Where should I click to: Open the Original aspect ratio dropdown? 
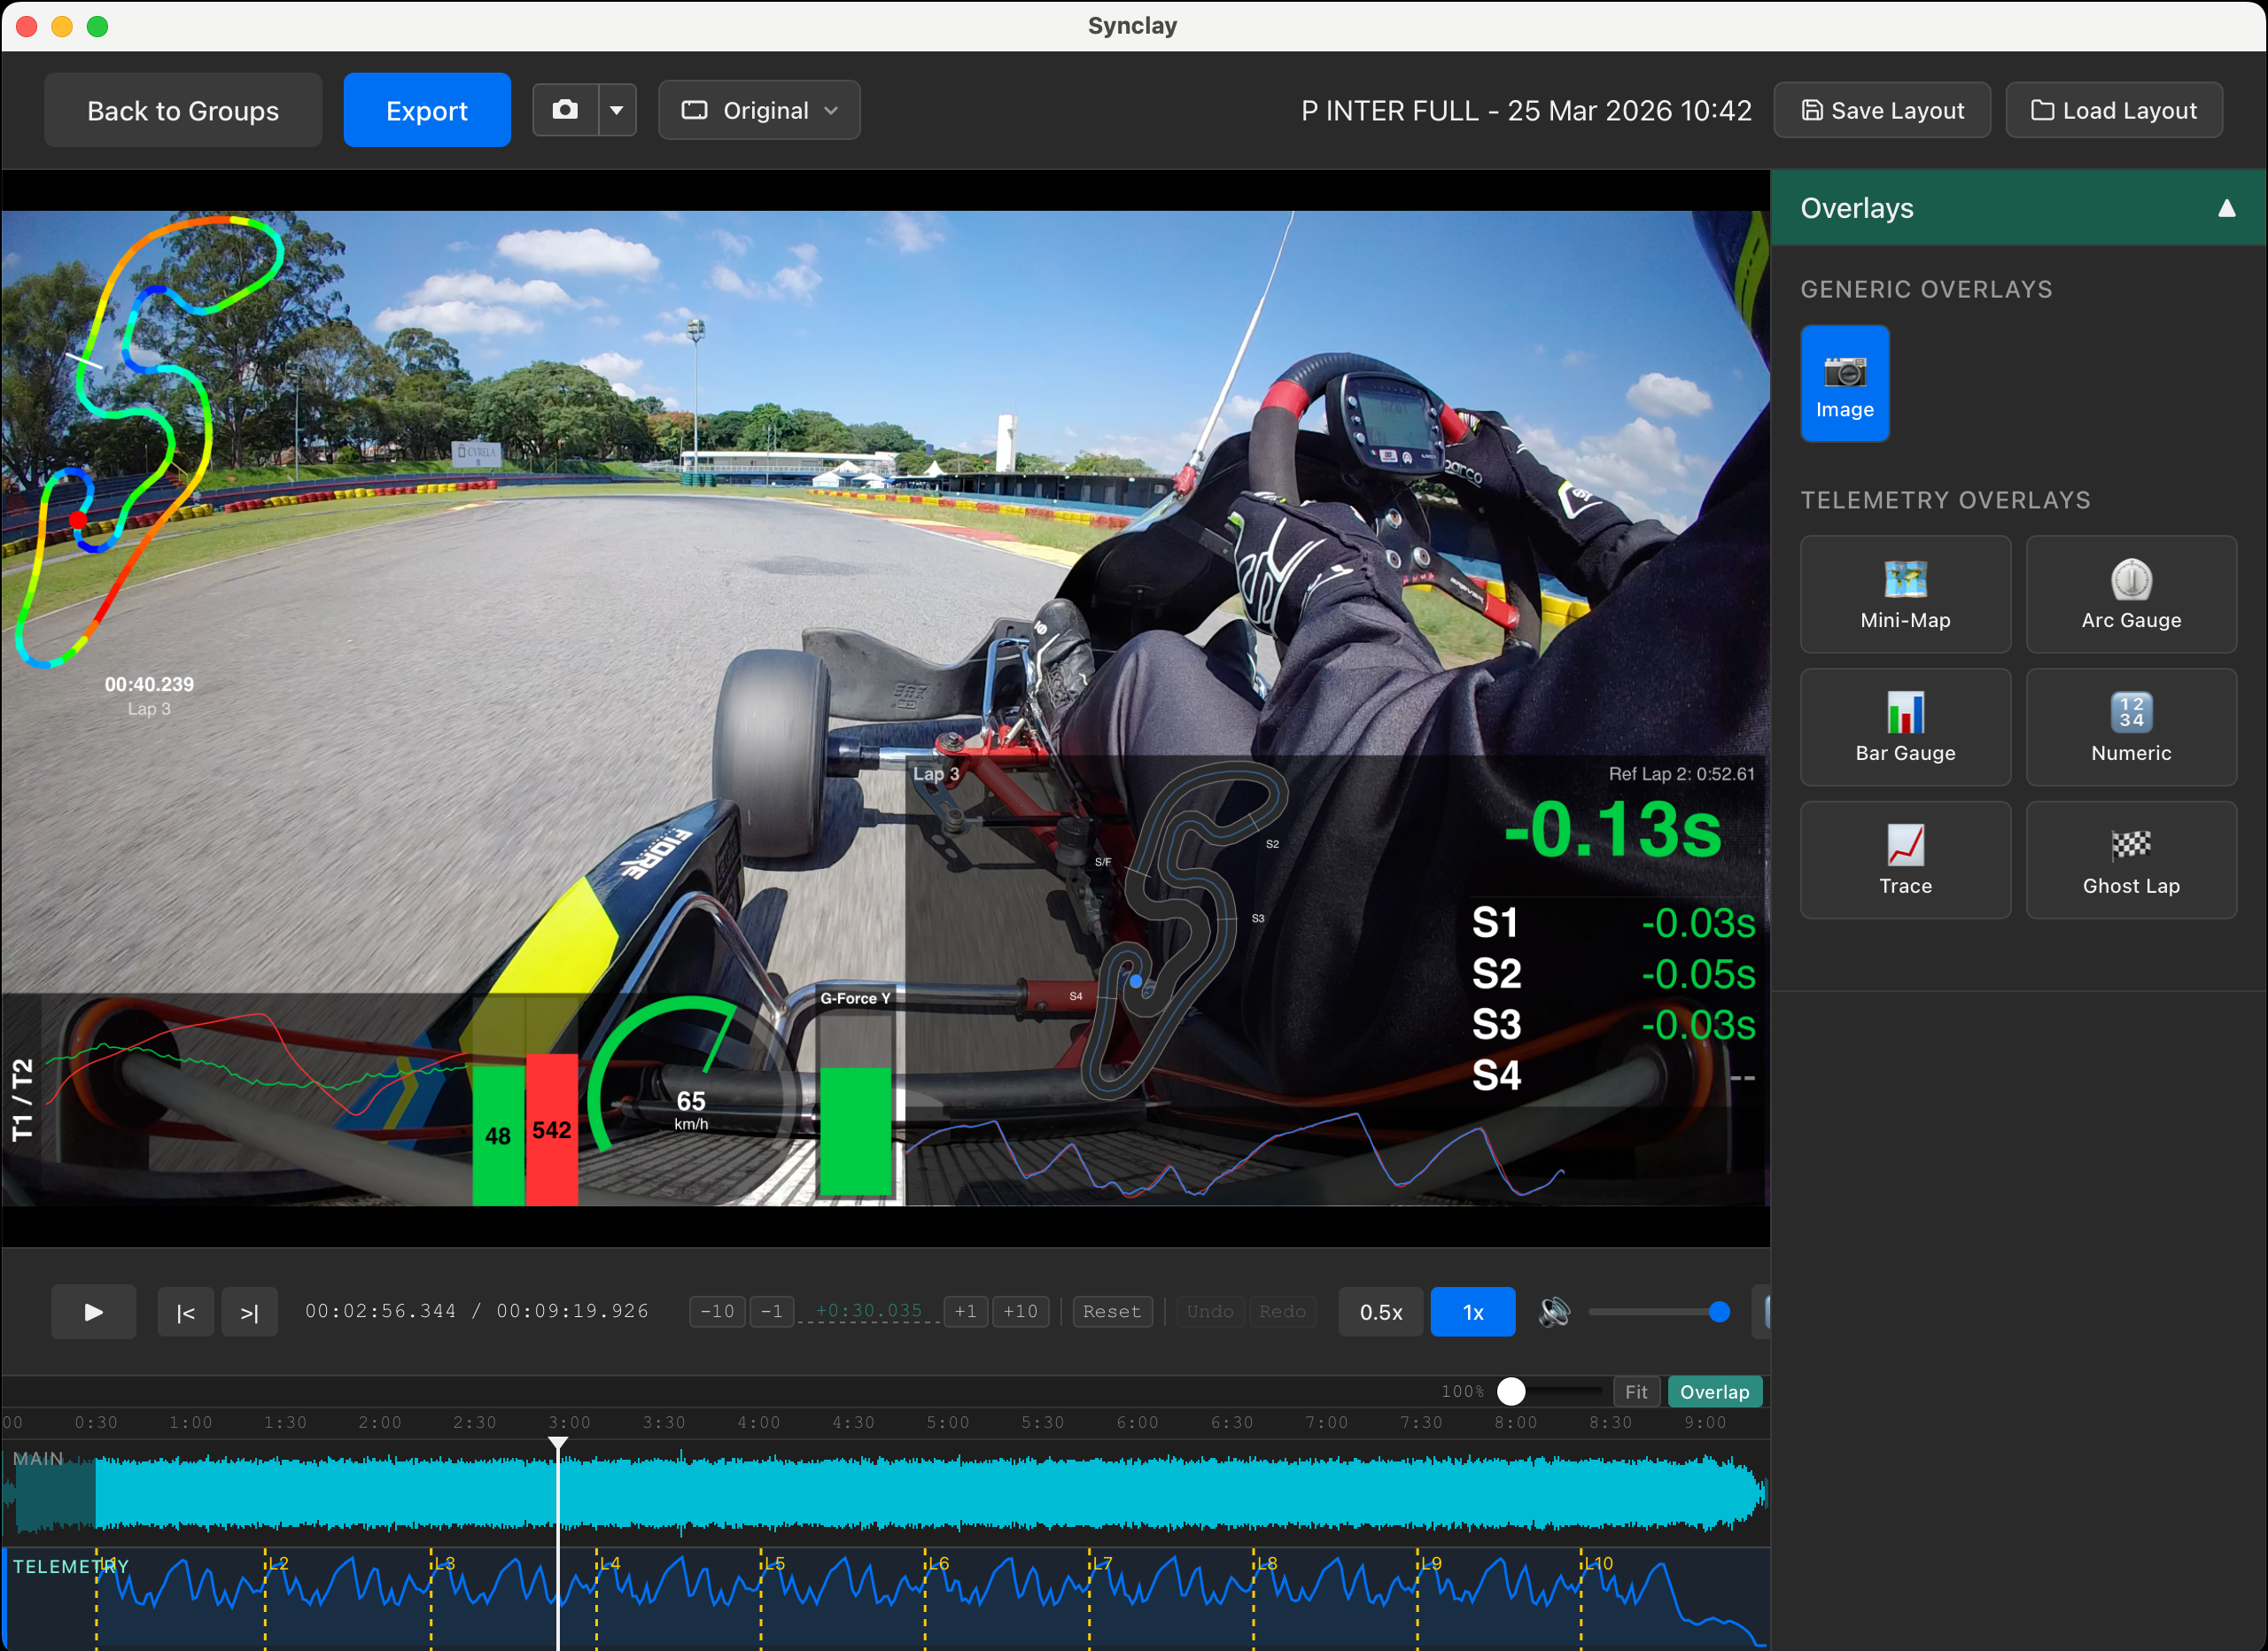759,110
